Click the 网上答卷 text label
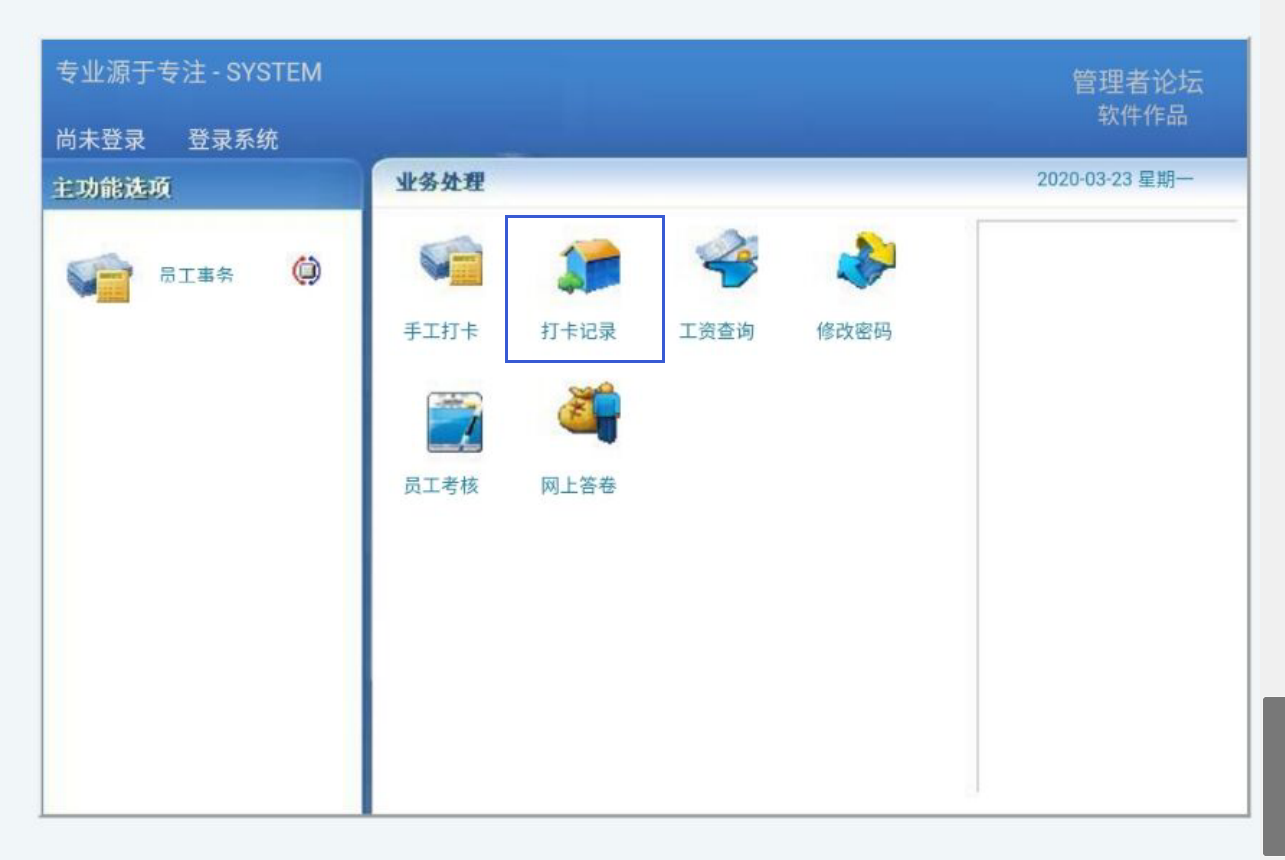Screen dimensions: 1285x860 tap(578, 486)
